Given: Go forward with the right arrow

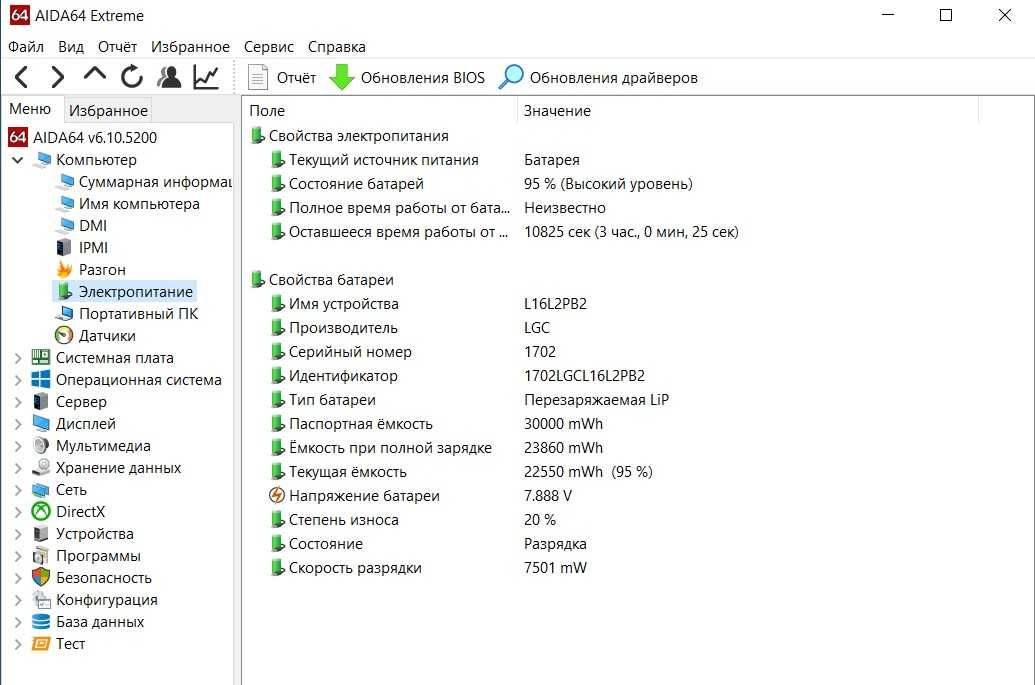Looking at the screenshot, I should [58, 77].
